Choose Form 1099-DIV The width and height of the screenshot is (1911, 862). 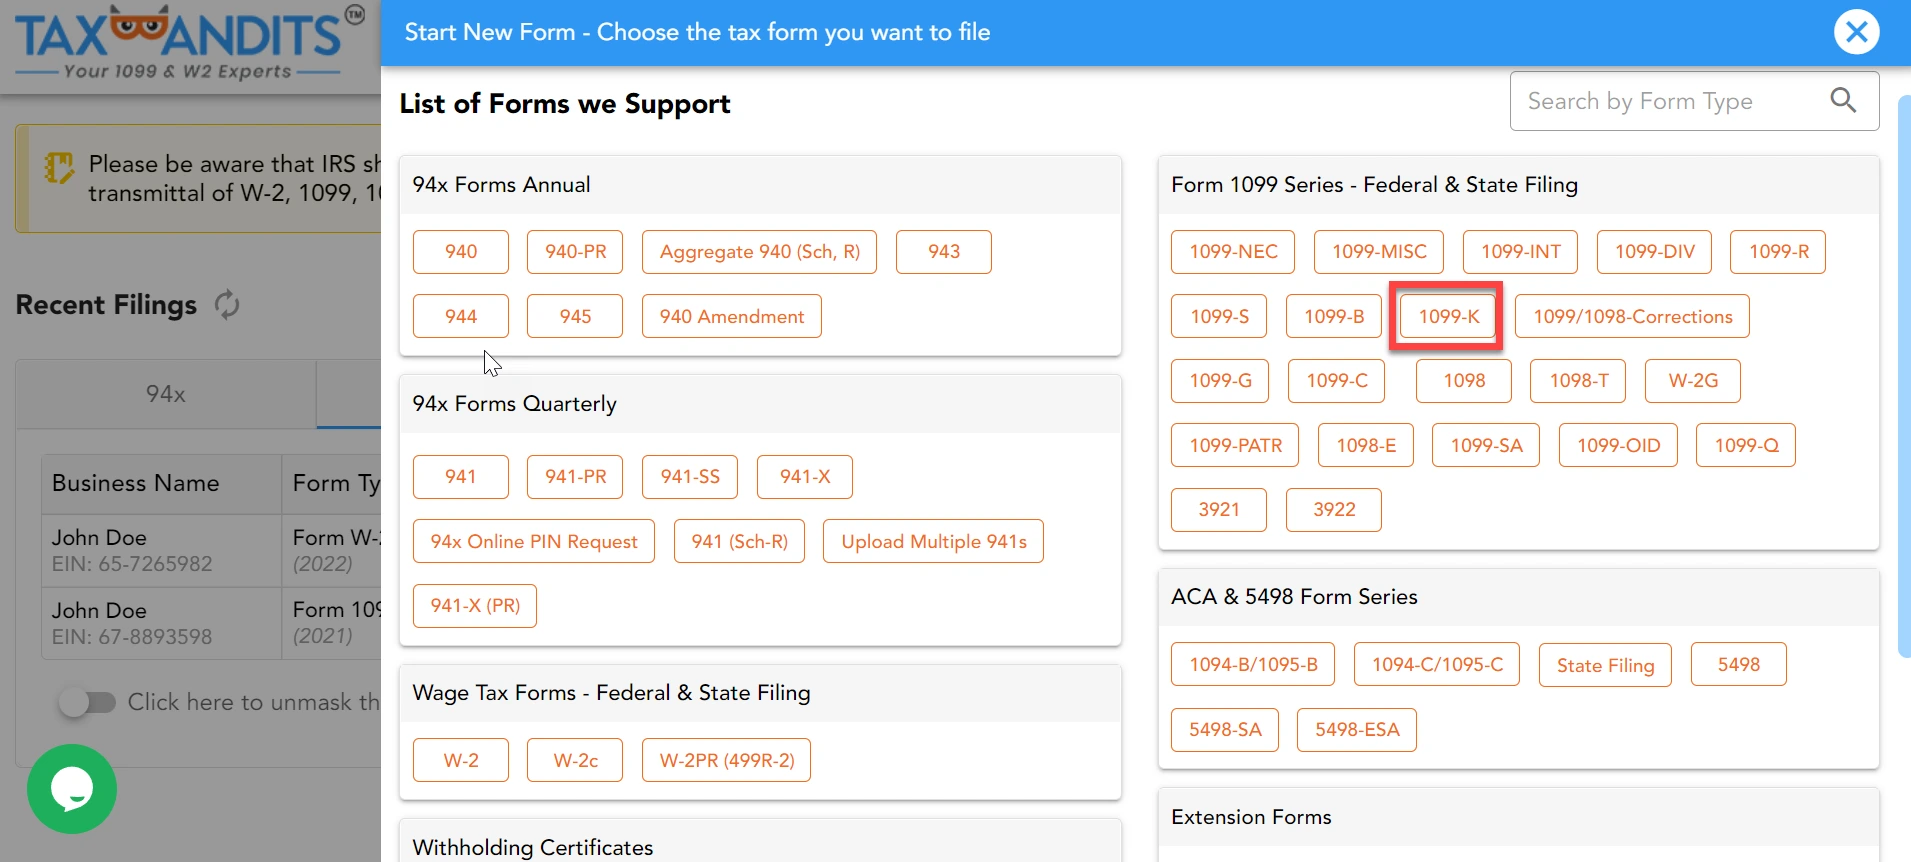[x=1655, y=252]
